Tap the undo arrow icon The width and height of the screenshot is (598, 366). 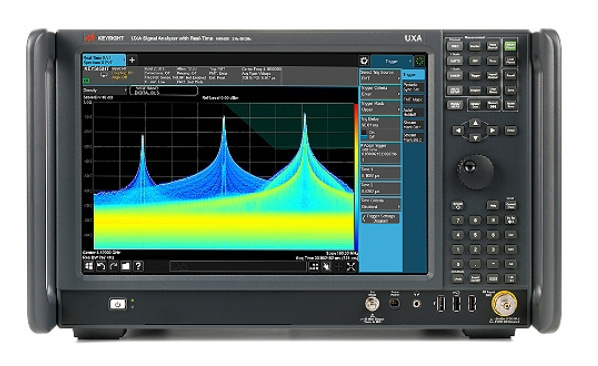[101, 266]
